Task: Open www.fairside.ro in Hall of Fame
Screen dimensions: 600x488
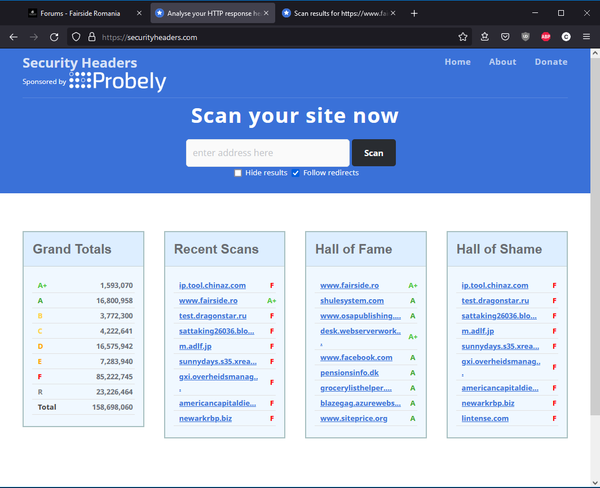Action: (x=349, y=286)
